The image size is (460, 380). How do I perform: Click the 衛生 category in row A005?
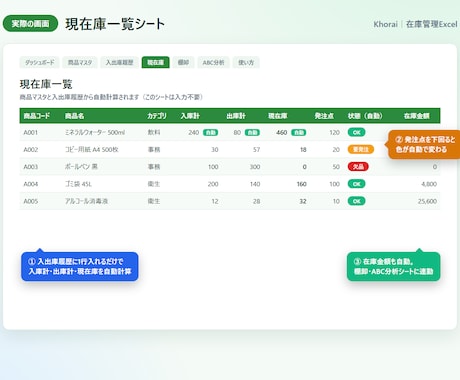(x=154, y=201)
